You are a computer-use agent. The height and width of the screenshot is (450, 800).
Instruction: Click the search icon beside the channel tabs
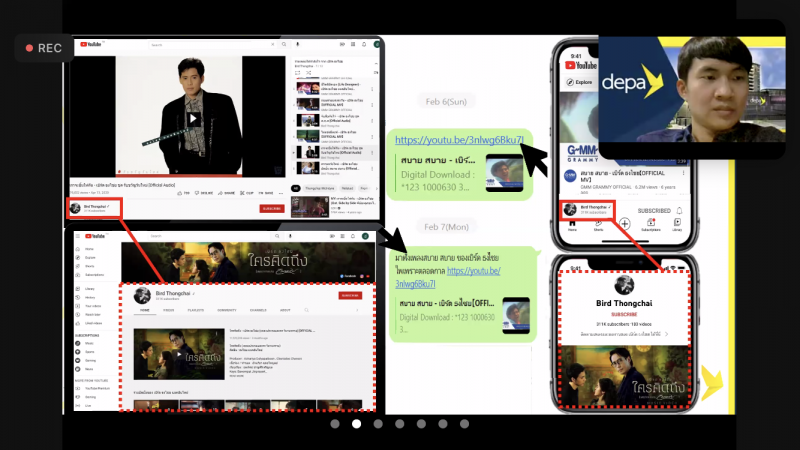pyautogui.click(x=307, y=310)
